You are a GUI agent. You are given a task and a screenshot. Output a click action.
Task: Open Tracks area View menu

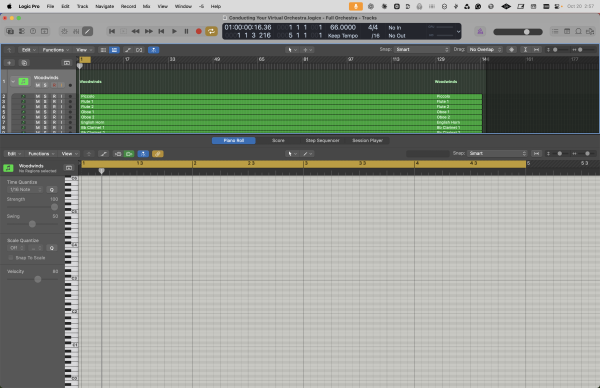click(84, 50)
